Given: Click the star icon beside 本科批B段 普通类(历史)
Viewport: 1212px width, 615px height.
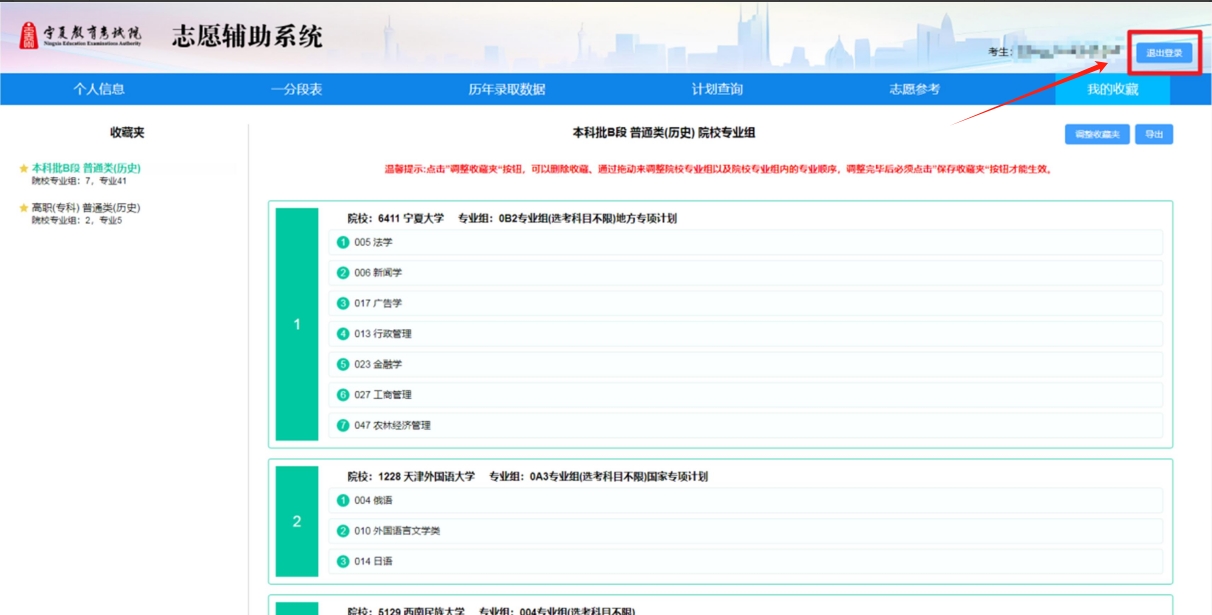Looking at the screenshot, I should (x=24, y=168).
